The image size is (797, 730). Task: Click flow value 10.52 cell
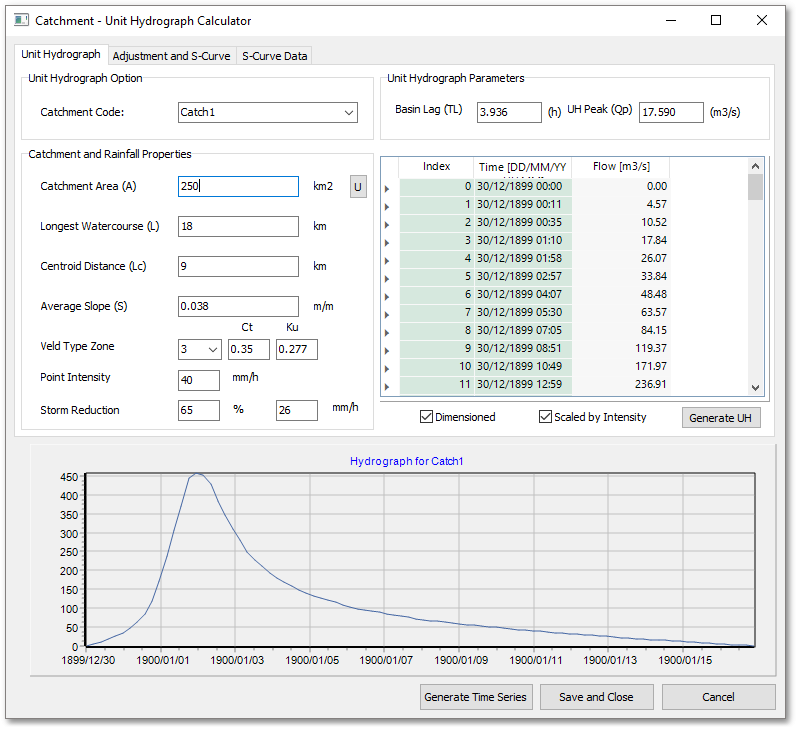coord(621,223)
